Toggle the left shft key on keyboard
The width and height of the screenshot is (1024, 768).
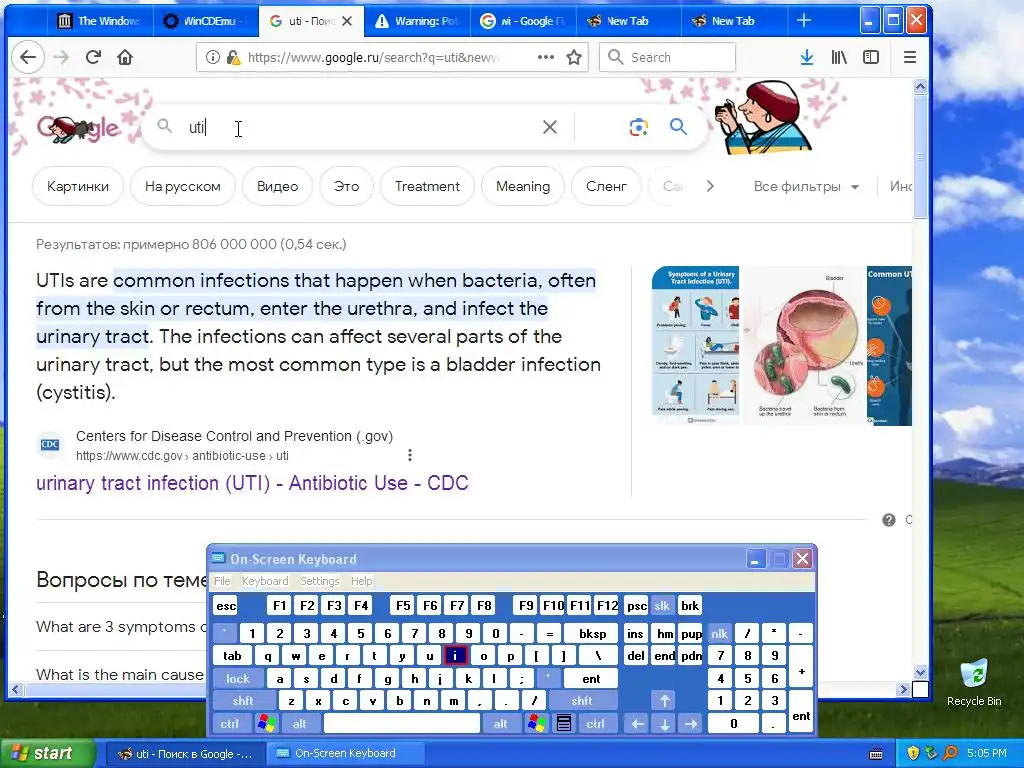click(x=243, y=701)
